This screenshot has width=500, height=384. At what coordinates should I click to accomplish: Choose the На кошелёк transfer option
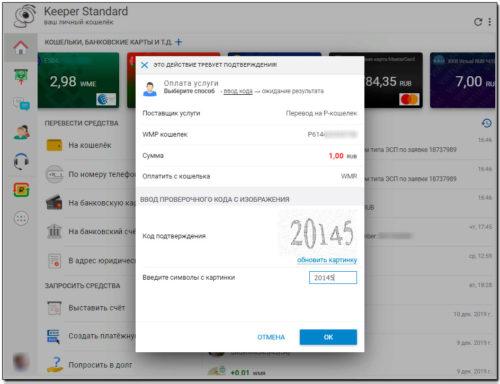tap(90, 145)
